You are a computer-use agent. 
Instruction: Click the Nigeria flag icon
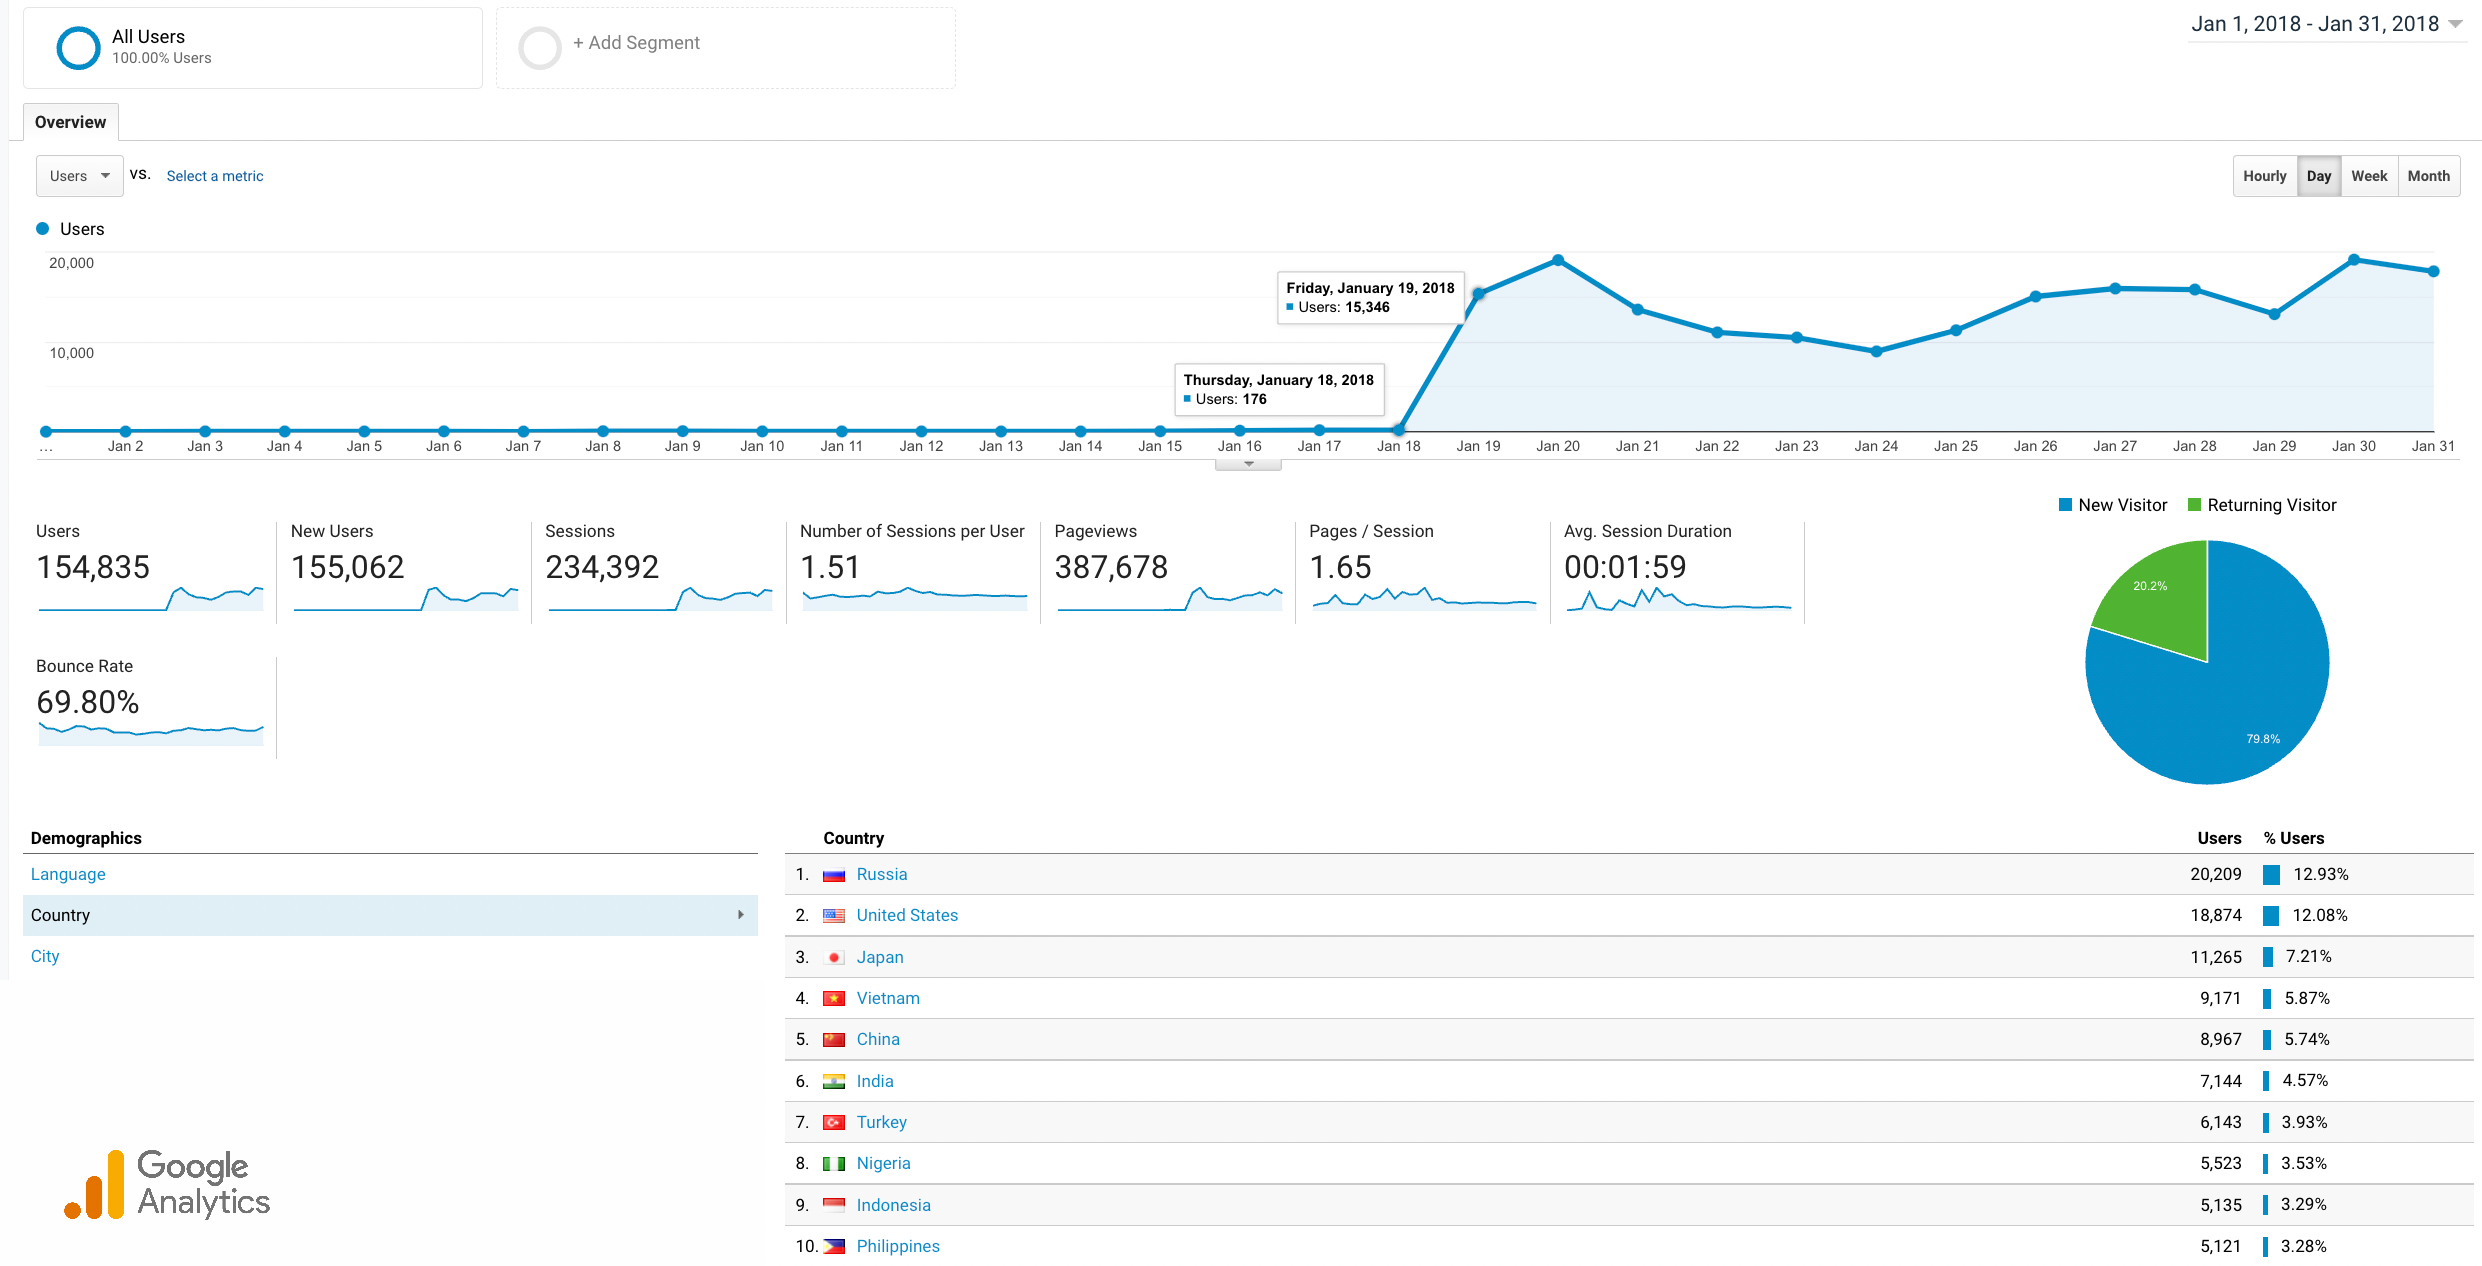834,1164
